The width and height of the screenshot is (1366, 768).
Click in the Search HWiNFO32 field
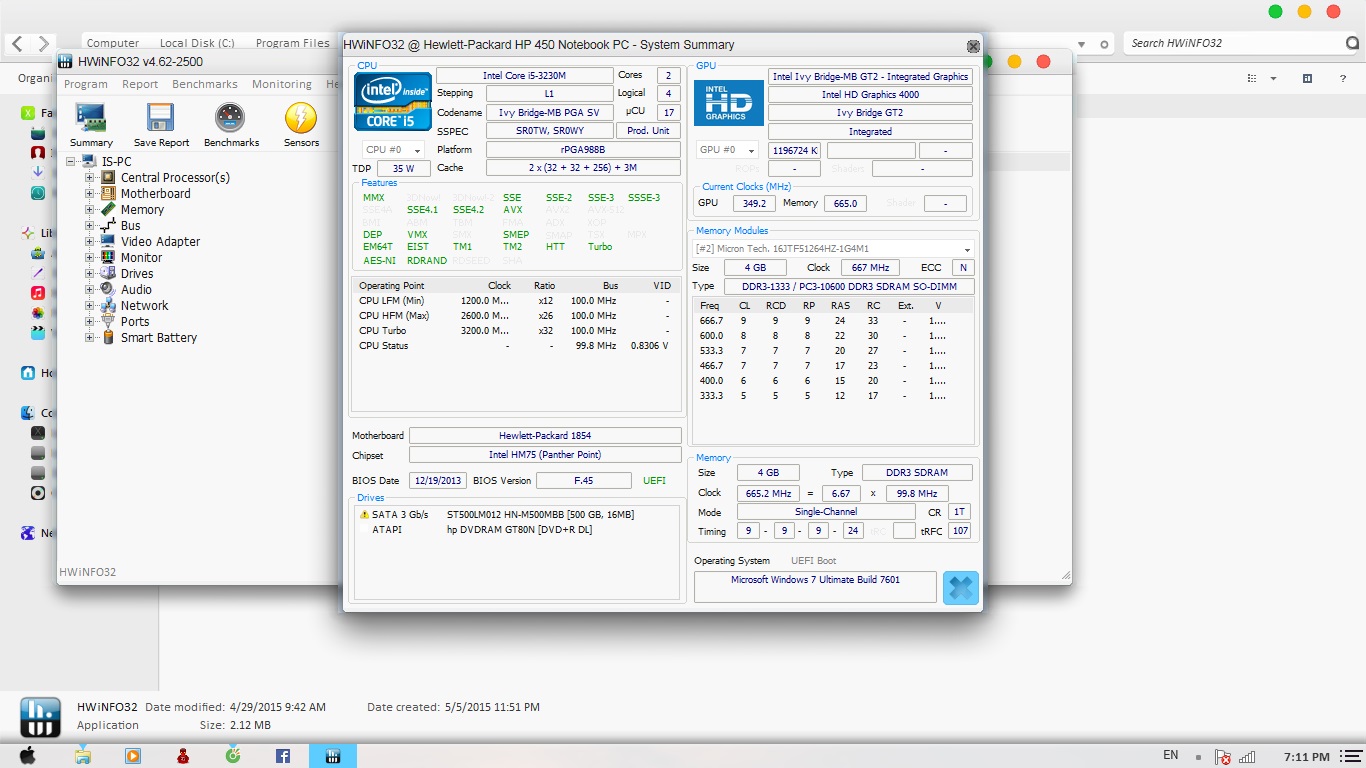coord(1235,43)
